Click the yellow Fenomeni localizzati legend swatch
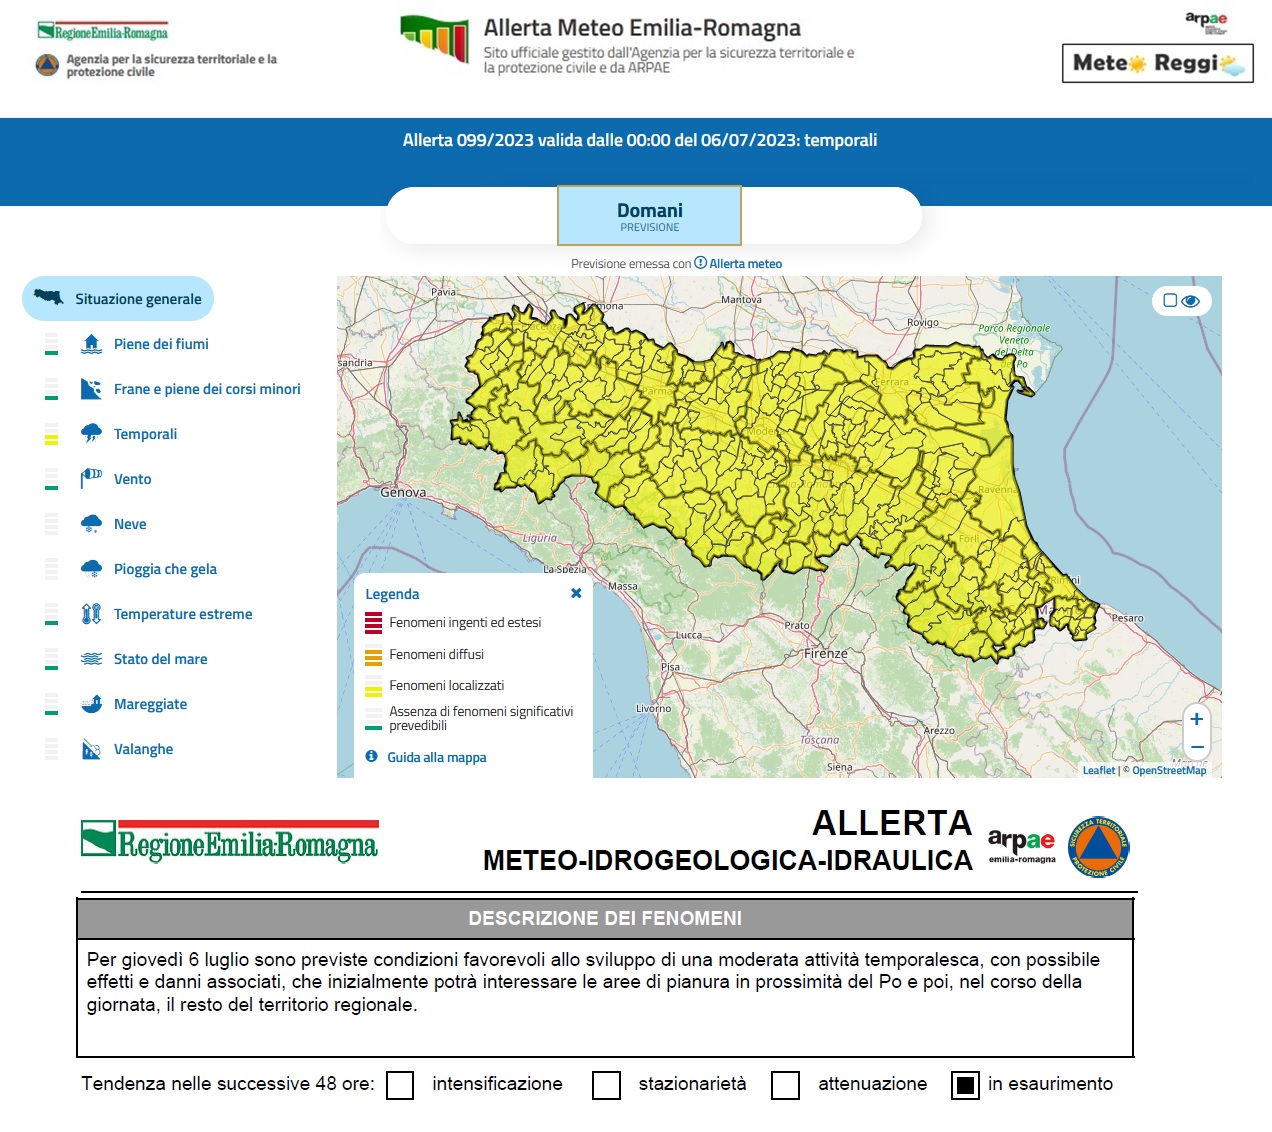The width and height of the screenshot is (1272, 1132). 373,686
